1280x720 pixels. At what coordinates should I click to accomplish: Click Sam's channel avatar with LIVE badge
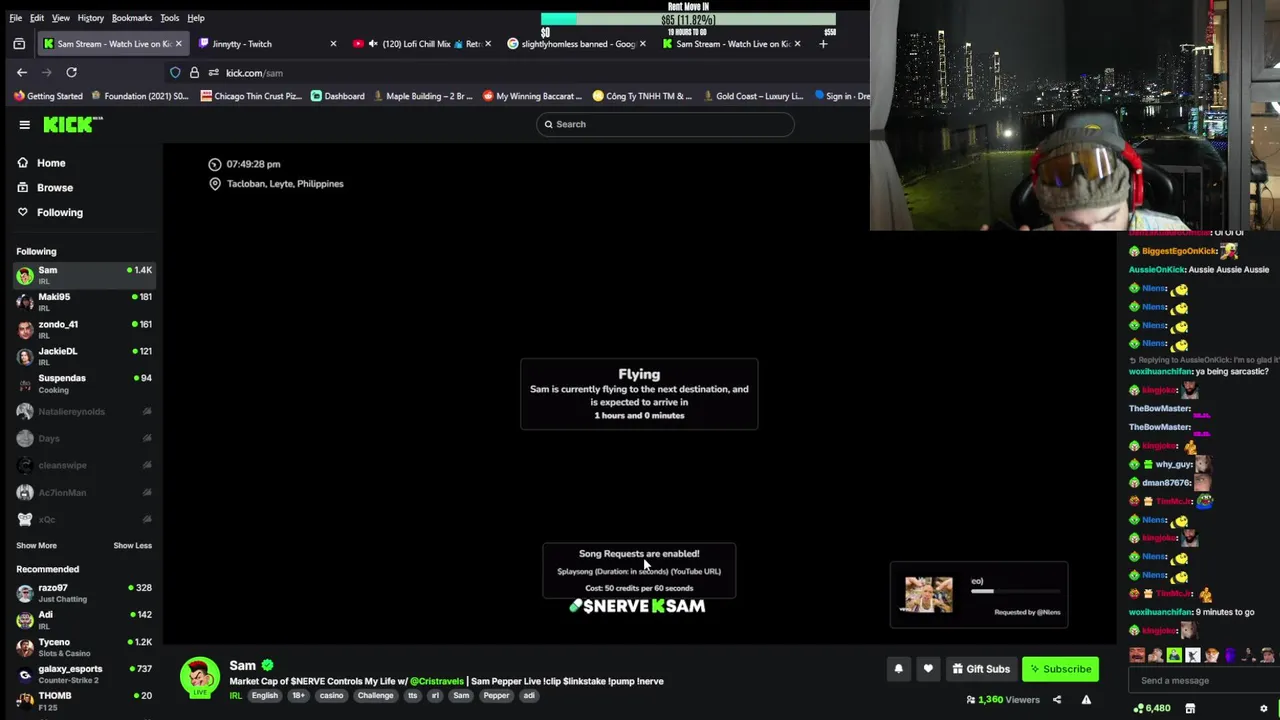click(x=200, y=677)
